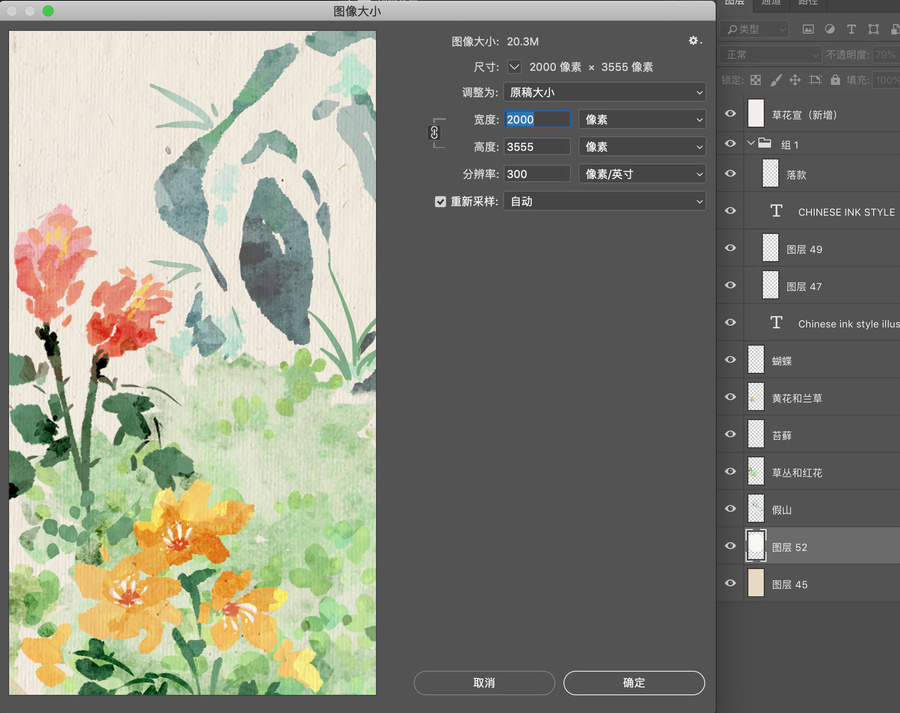Click the prevent artboard auto-nesting lock icon
Image resolution: width=900 pixels, height=713 pixels.
click(x=815, y=80)
